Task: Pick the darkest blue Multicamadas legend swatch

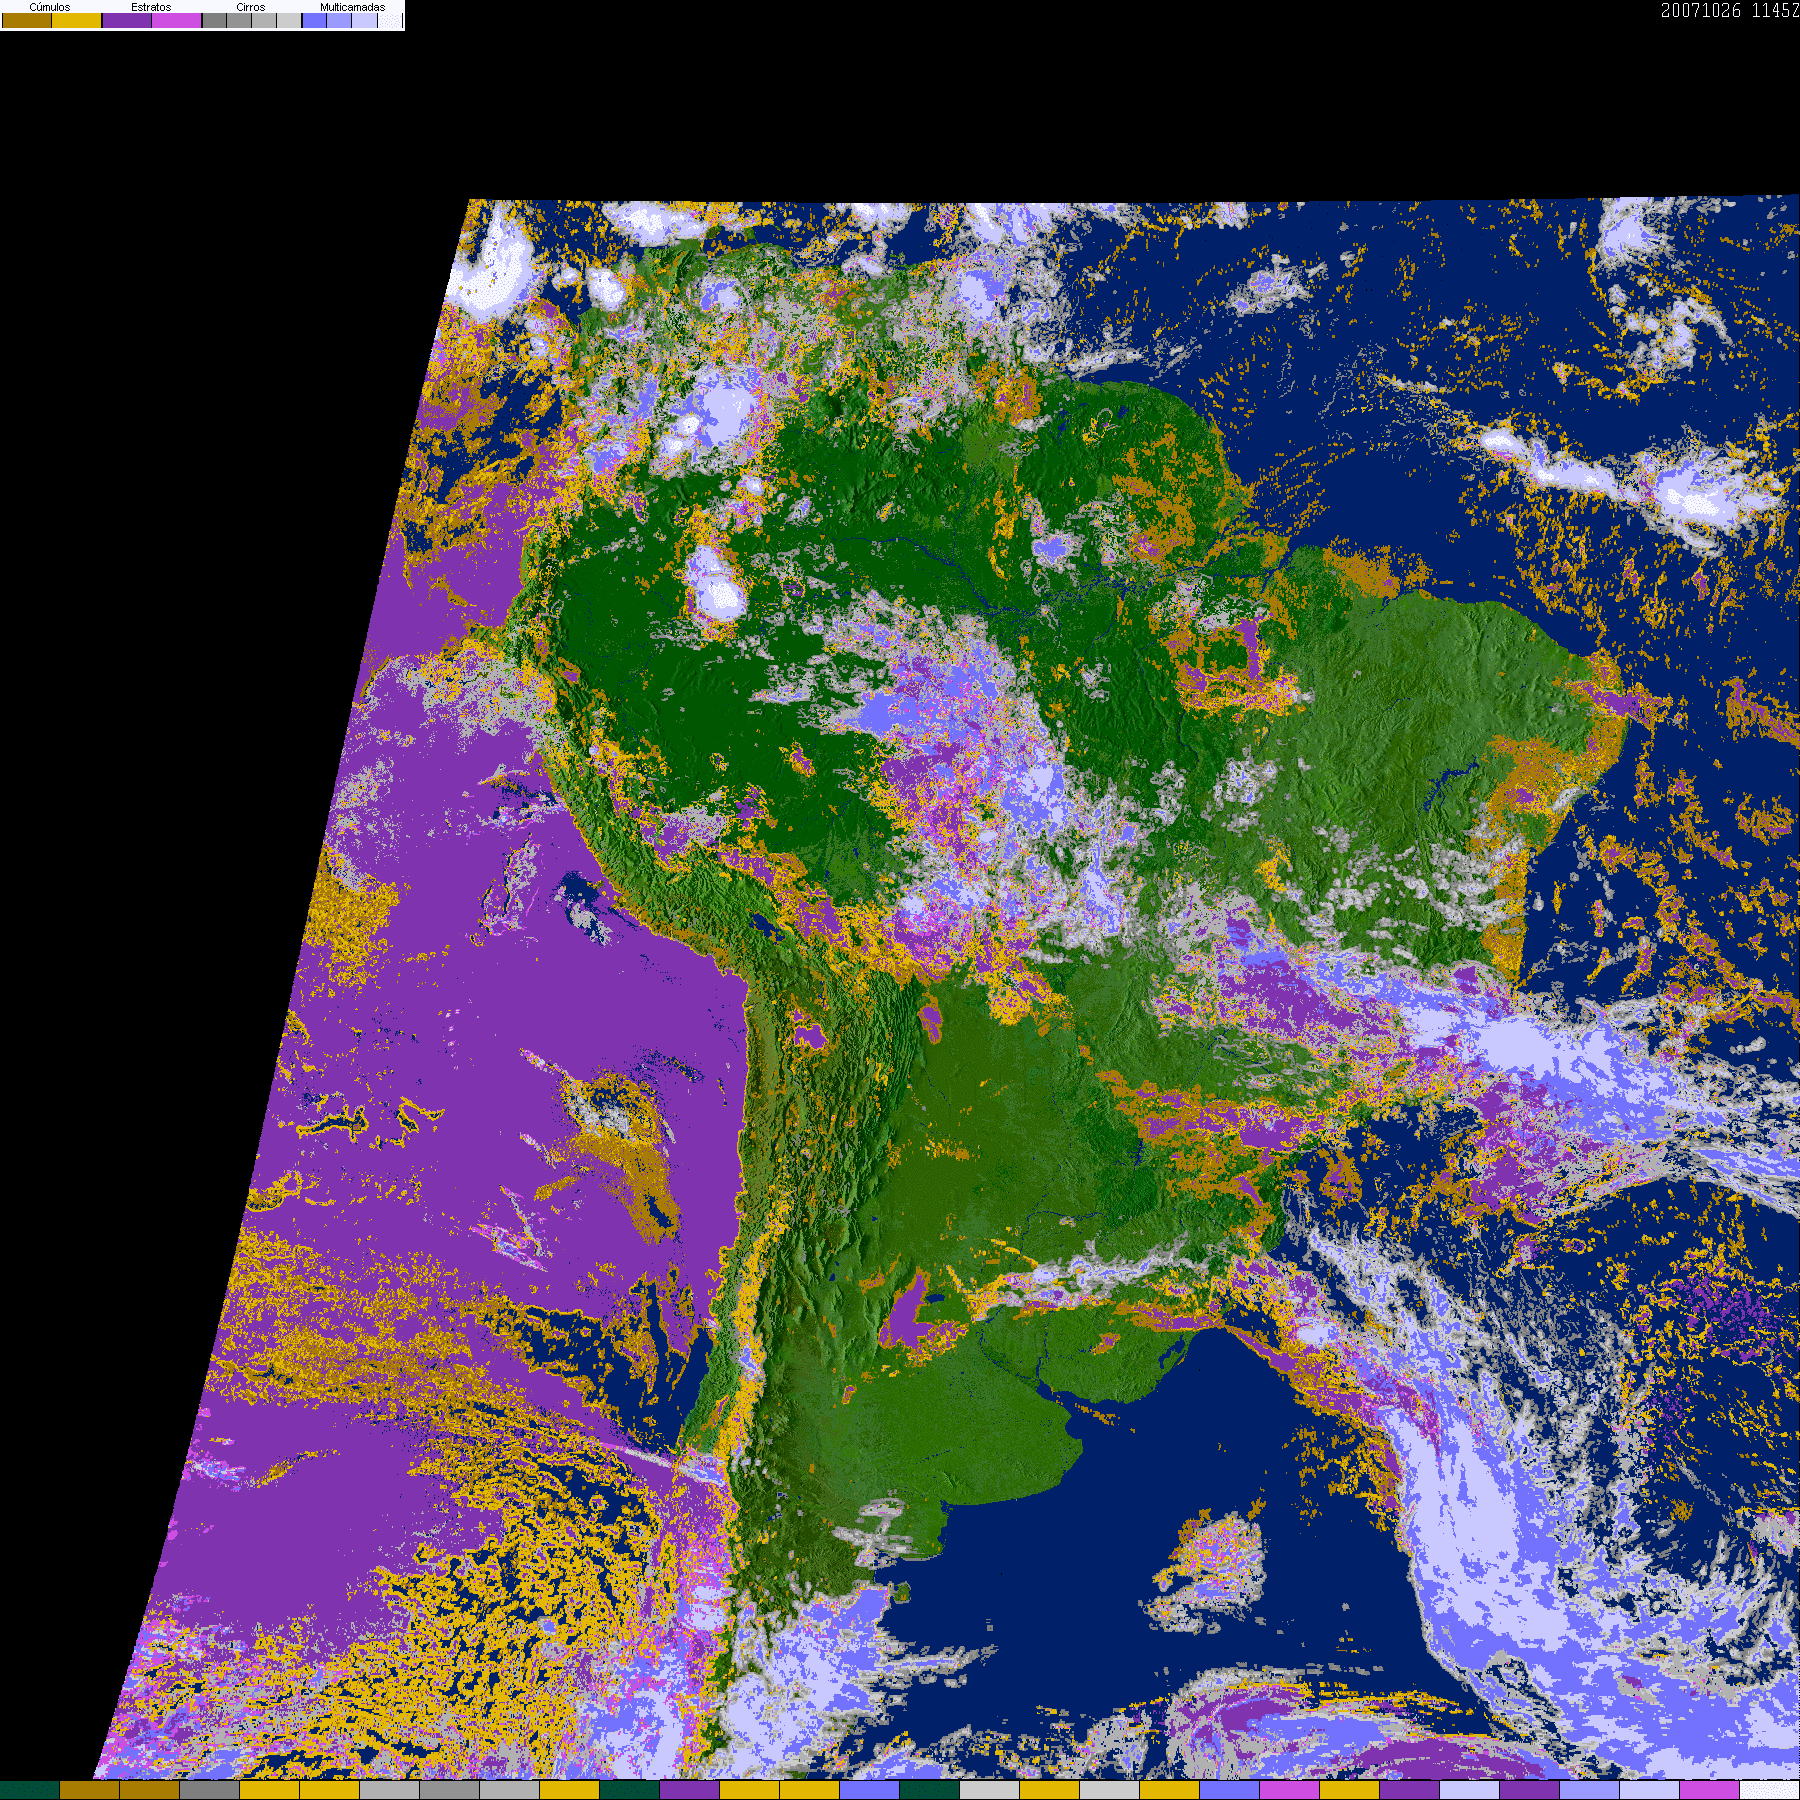Action: click(314, 20)
